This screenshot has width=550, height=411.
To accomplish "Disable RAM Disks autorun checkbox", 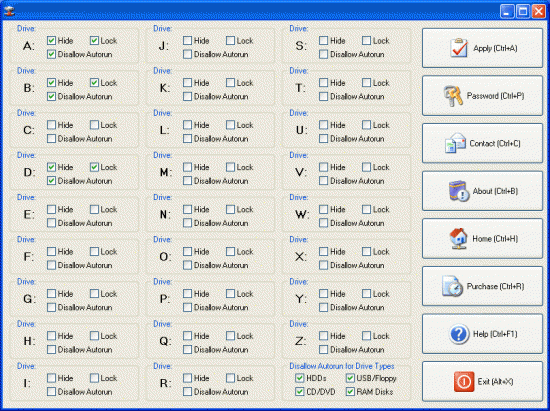I will 350,392.
